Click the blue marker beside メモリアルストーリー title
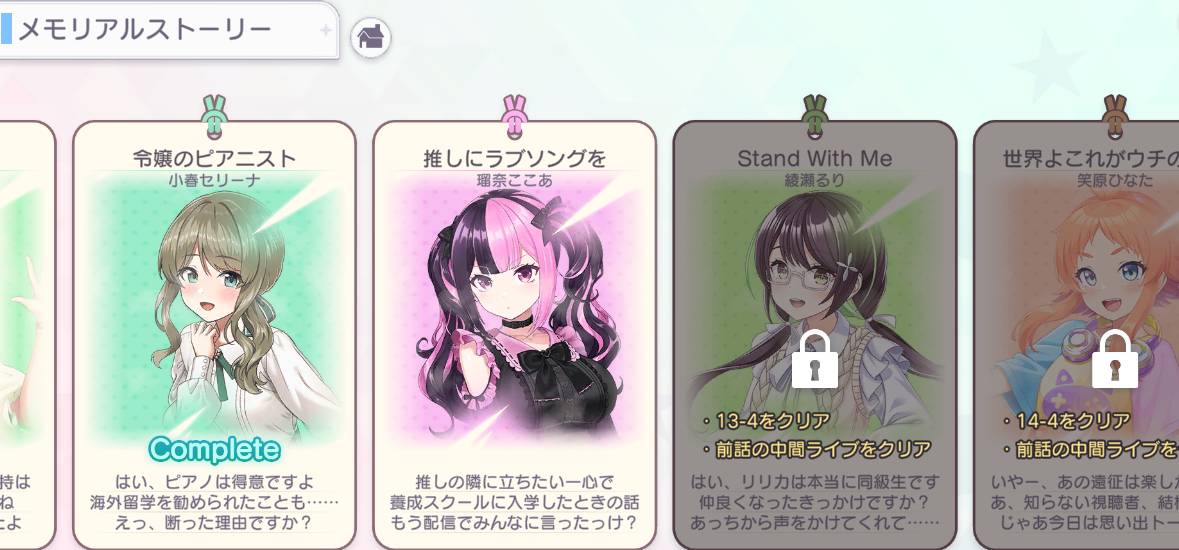The image size is (1179, 550). [6, 29]
